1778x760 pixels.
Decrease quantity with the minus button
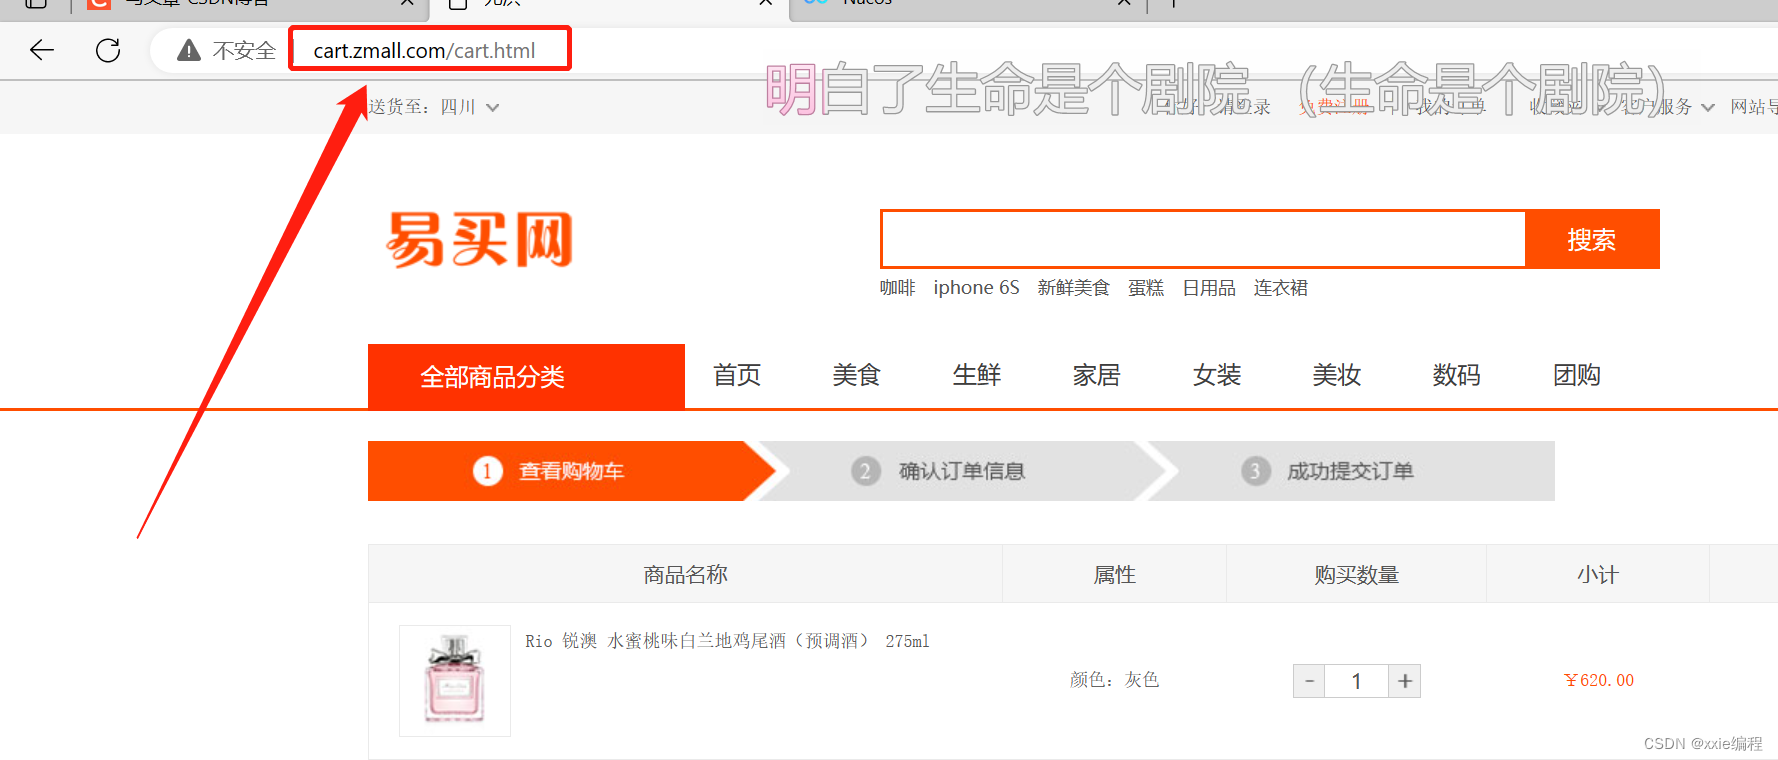[x=1309, y=681]
